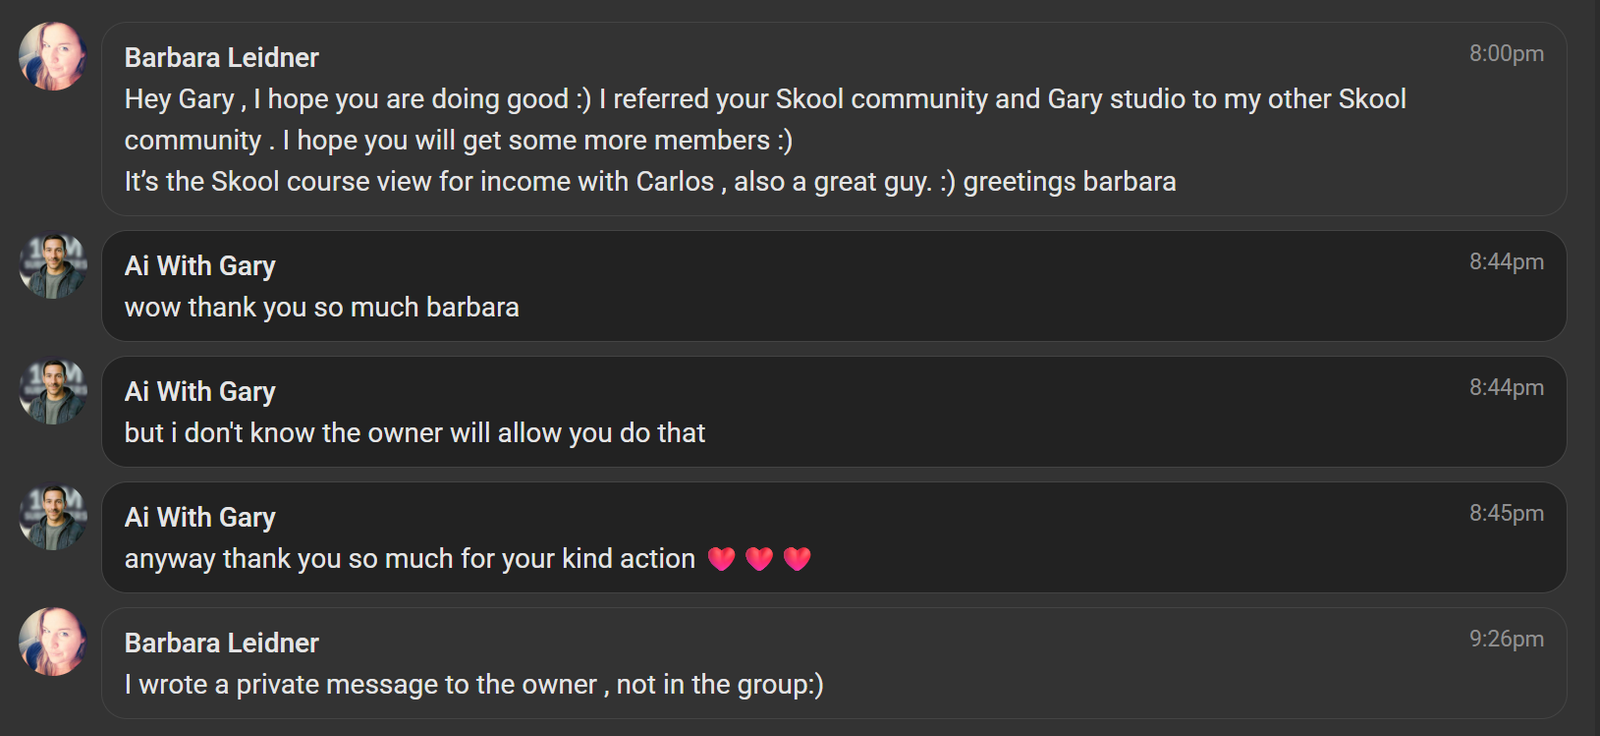The width and height of the screenshot is (1600, 736).
Task: Click the 9:26pm timestamp
Action: [1506, 639]
